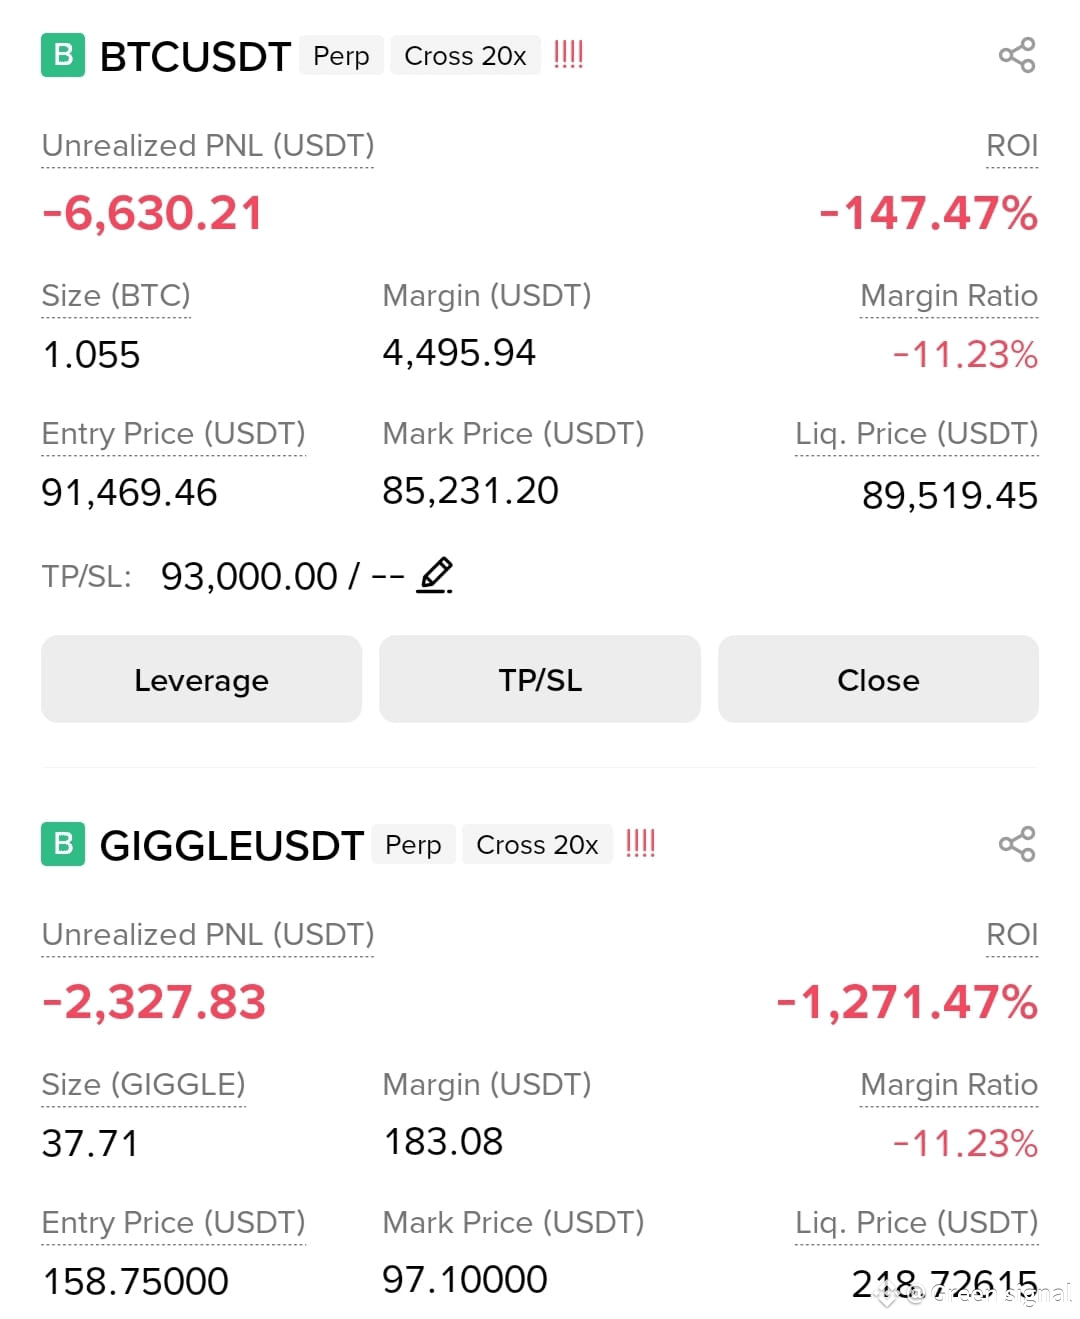
Task: Tap the BTCUSDT Perp tag
Action: point(341,55)
